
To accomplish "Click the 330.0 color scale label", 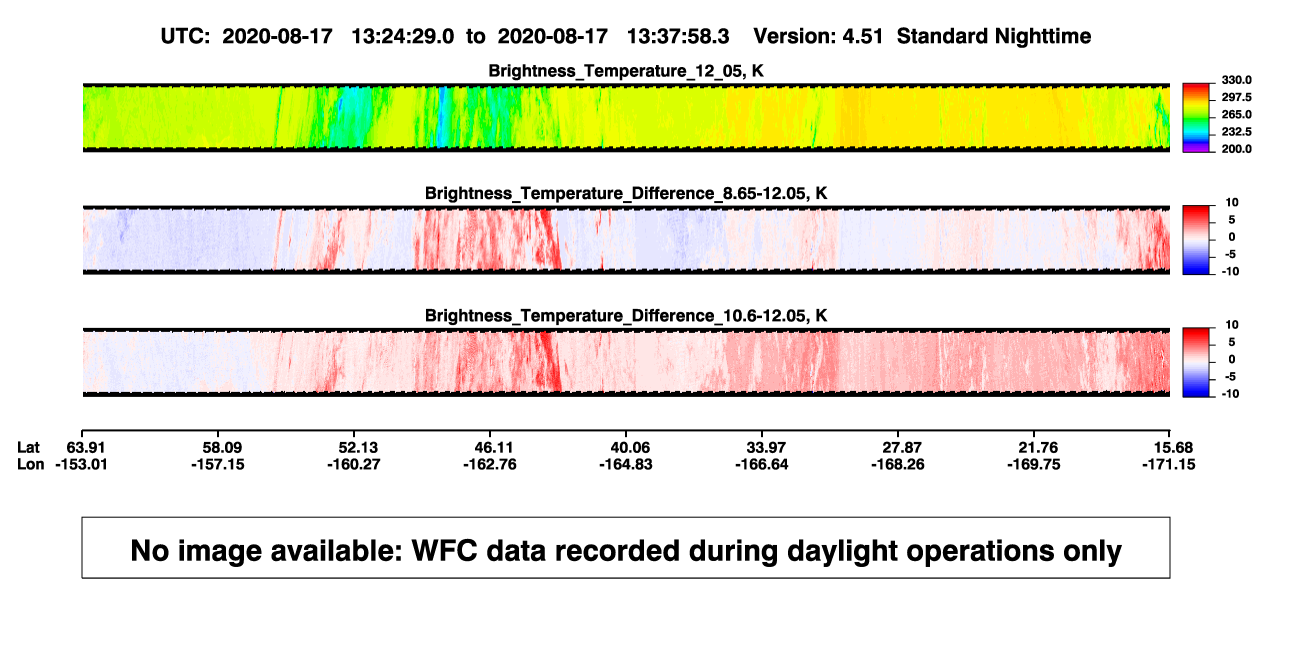I will coord(1238,80).
